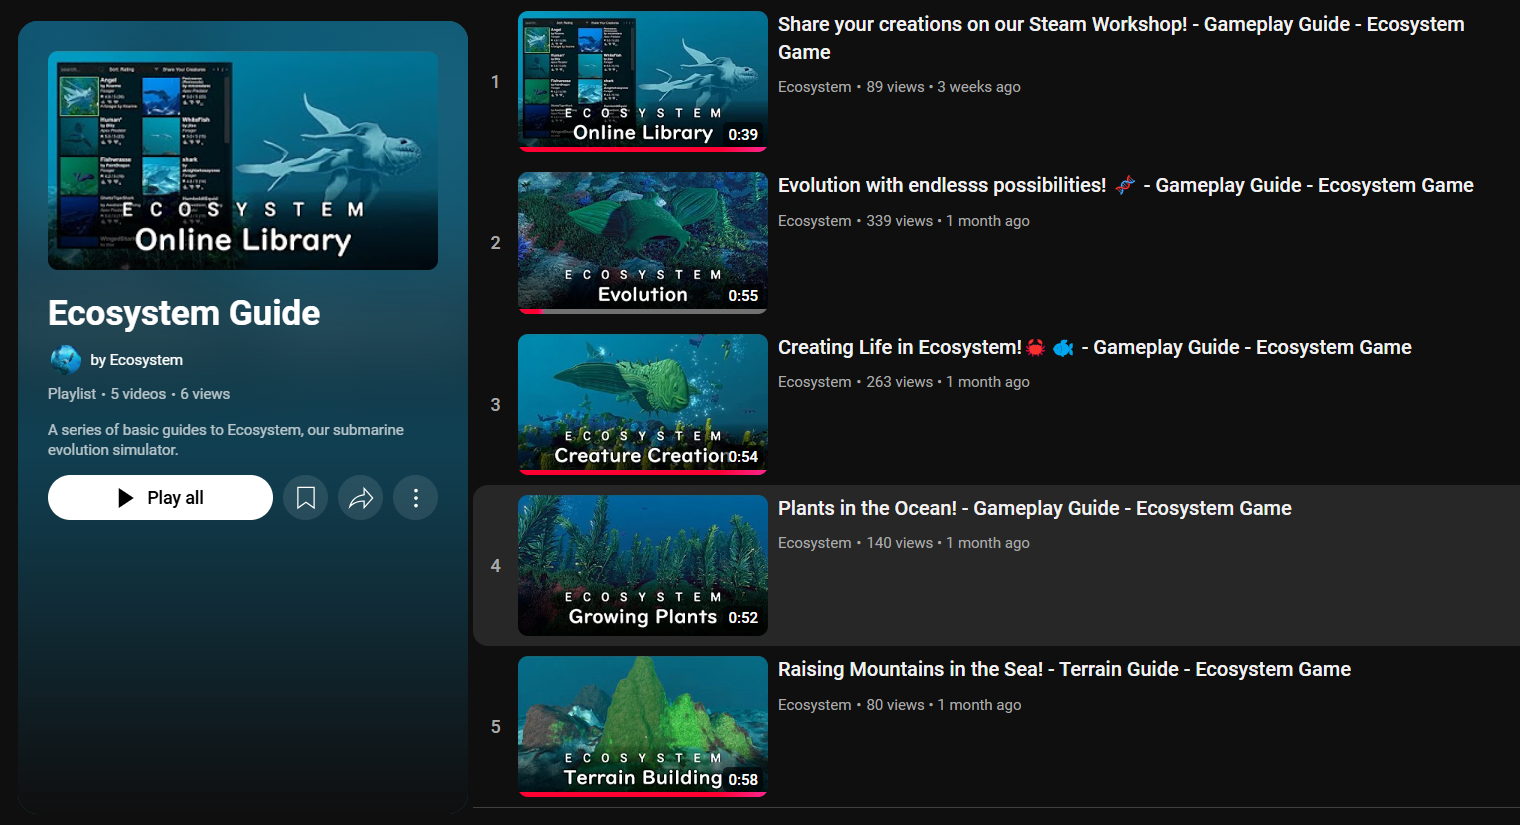Start playback with Play all
The image size is (1520, 825).
(160, 498)
